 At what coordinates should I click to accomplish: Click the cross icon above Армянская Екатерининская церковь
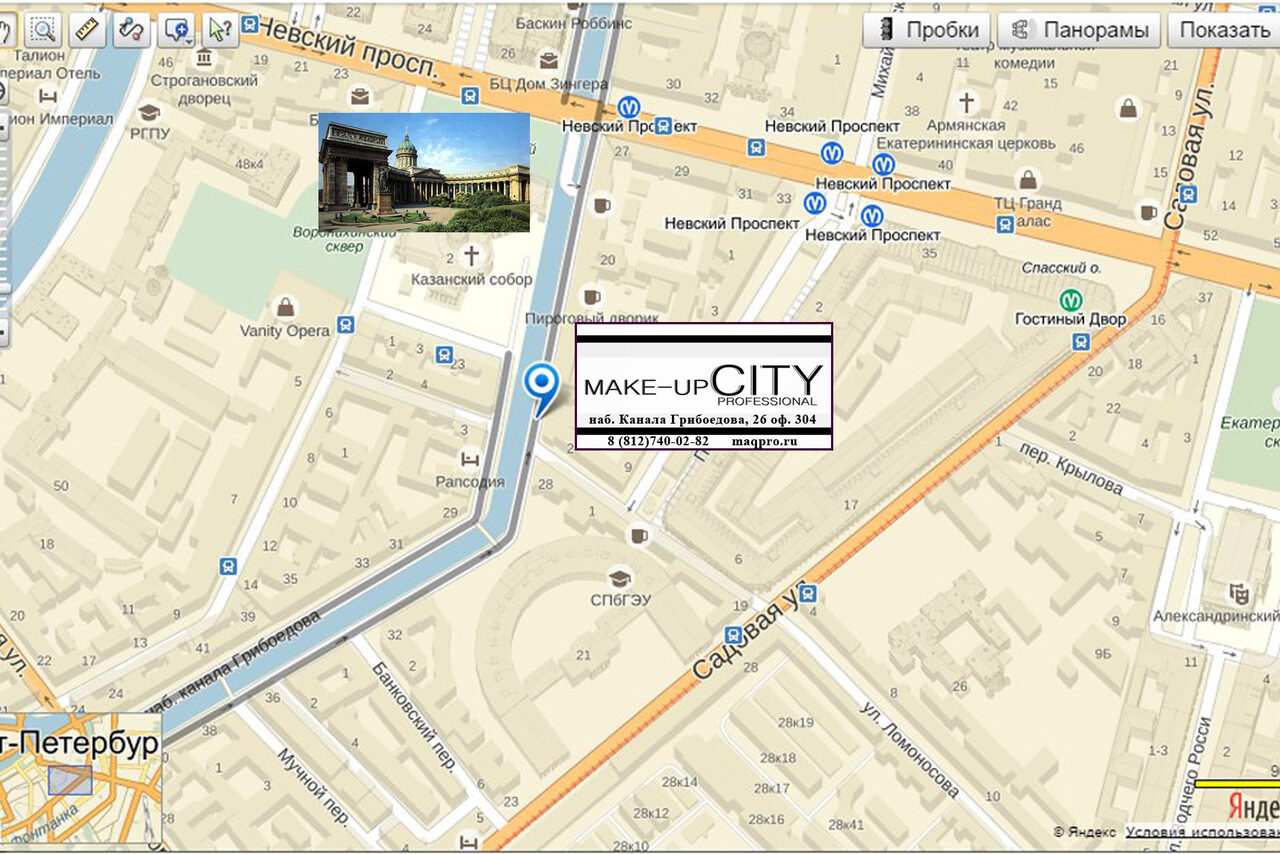(966, 102)
